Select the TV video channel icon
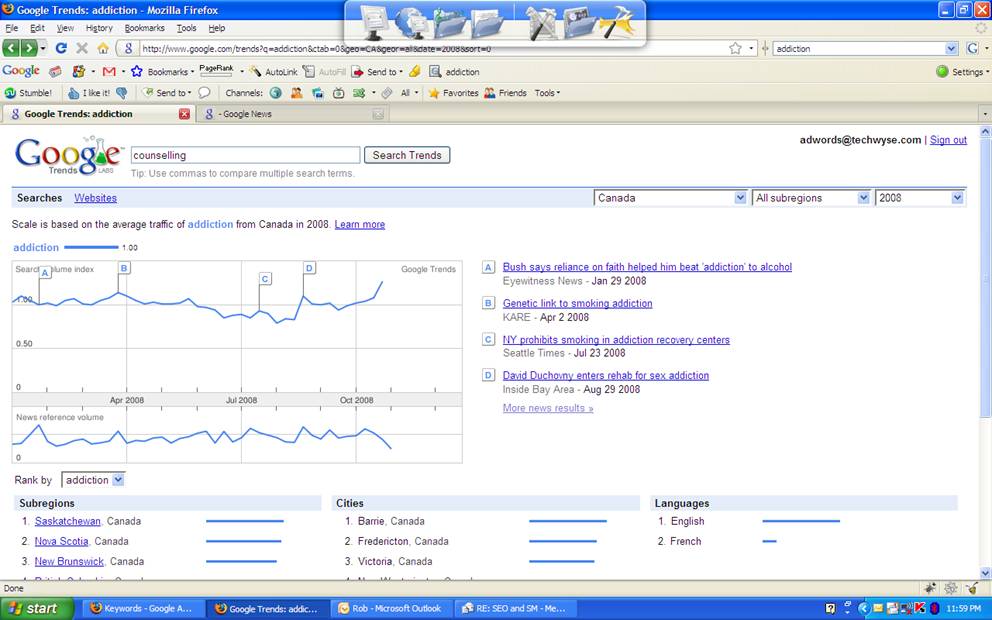The image size is (992, 620). [x=338, y=92]
